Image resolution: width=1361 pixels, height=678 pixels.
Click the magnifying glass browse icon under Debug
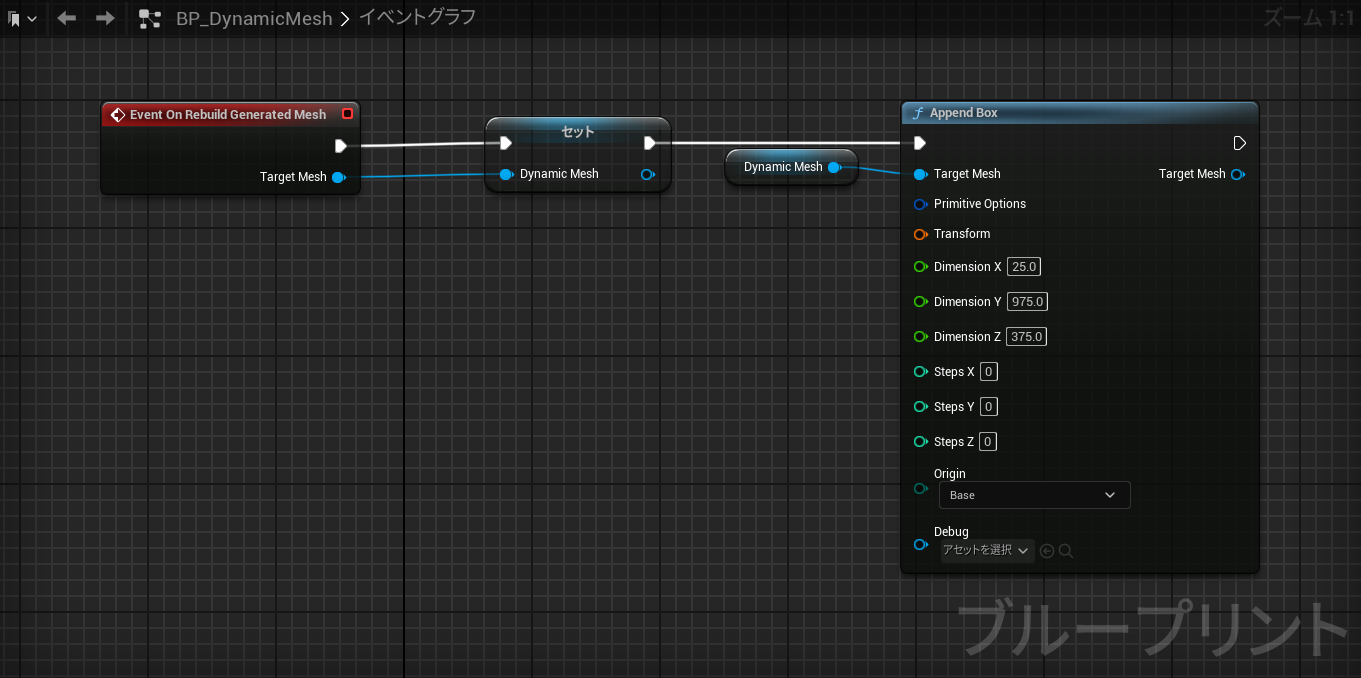pos(1065,550)
